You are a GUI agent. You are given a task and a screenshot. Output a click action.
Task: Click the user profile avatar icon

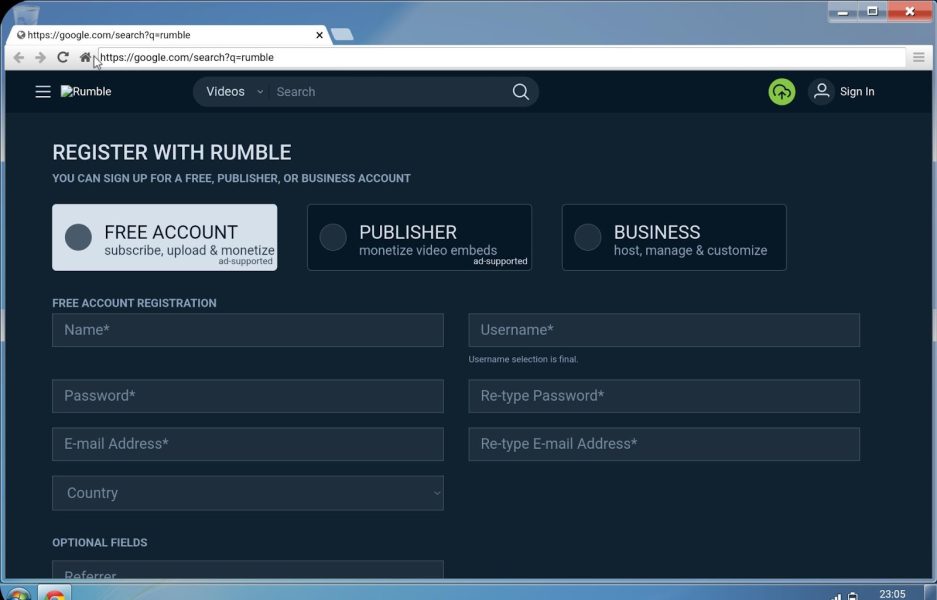822,91
